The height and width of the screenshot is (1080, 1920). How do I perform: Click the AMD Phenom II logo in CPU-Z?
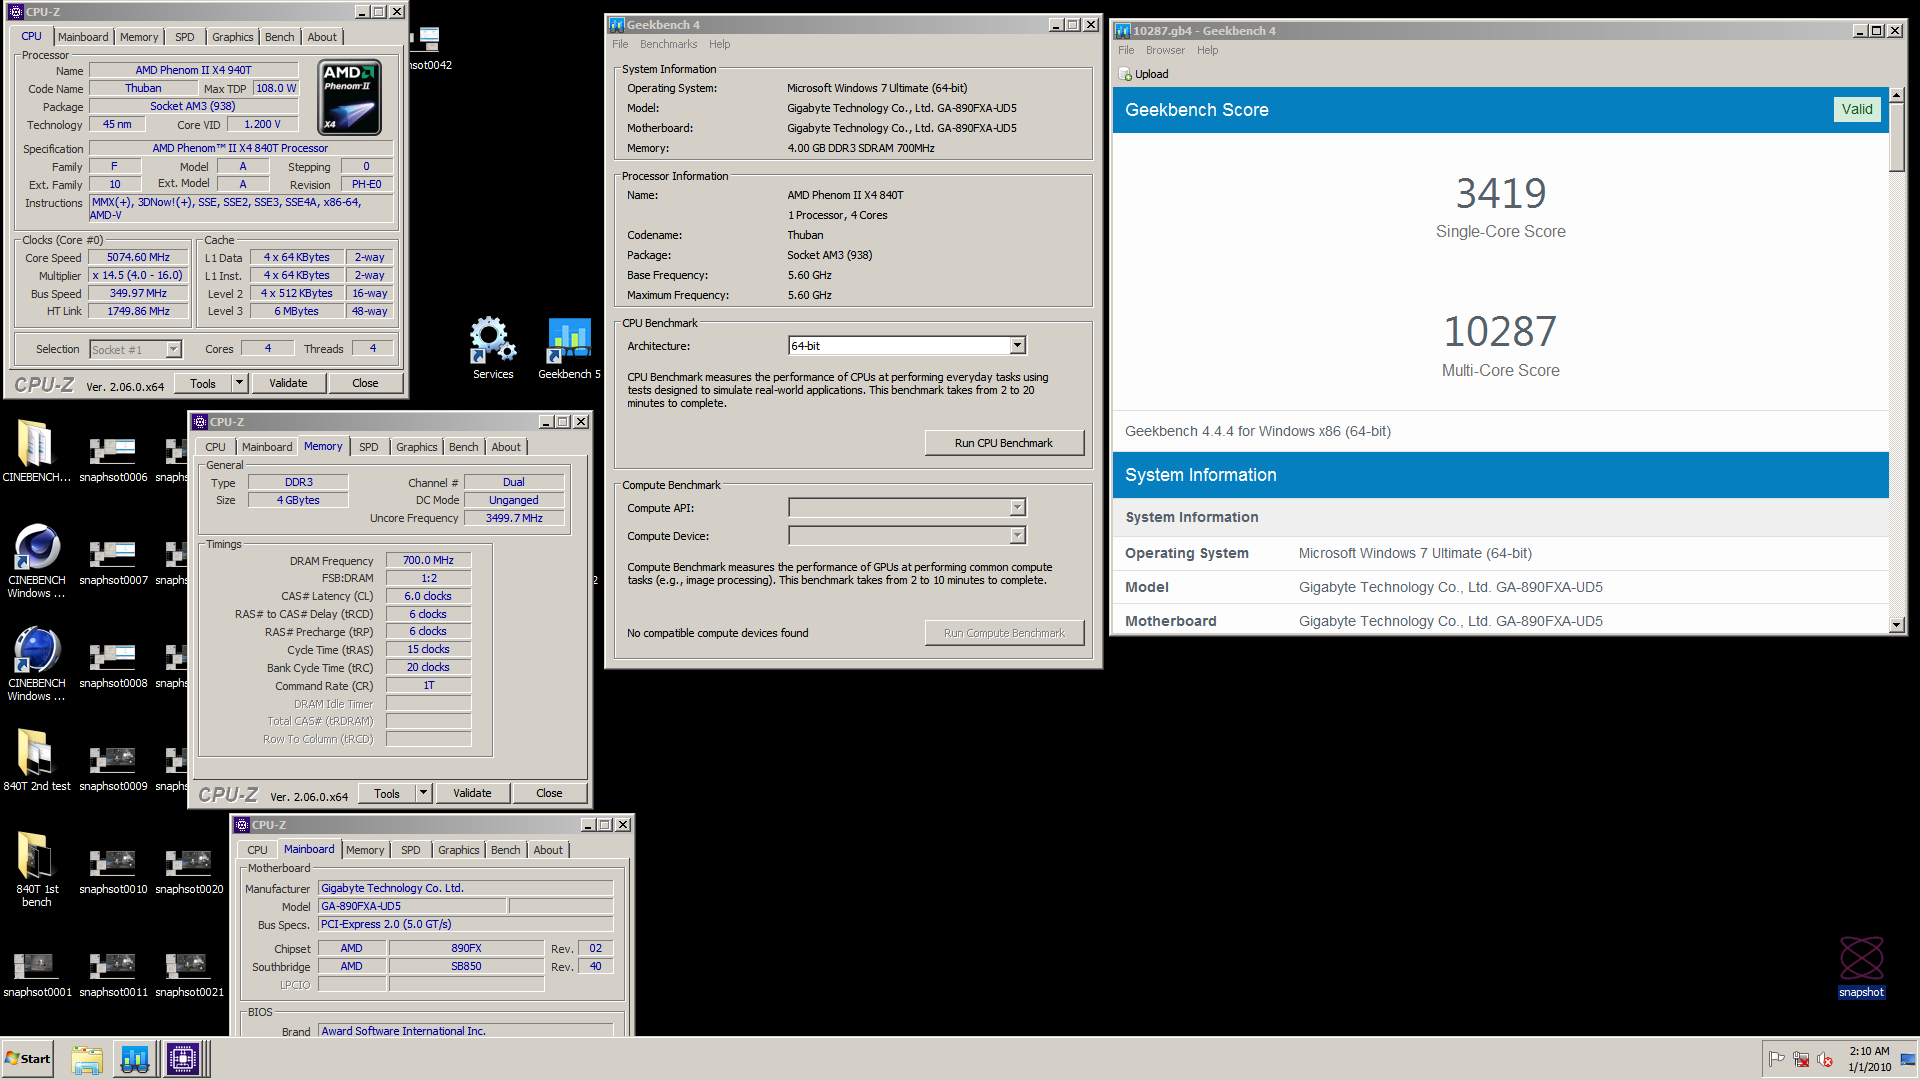point(350,98)
